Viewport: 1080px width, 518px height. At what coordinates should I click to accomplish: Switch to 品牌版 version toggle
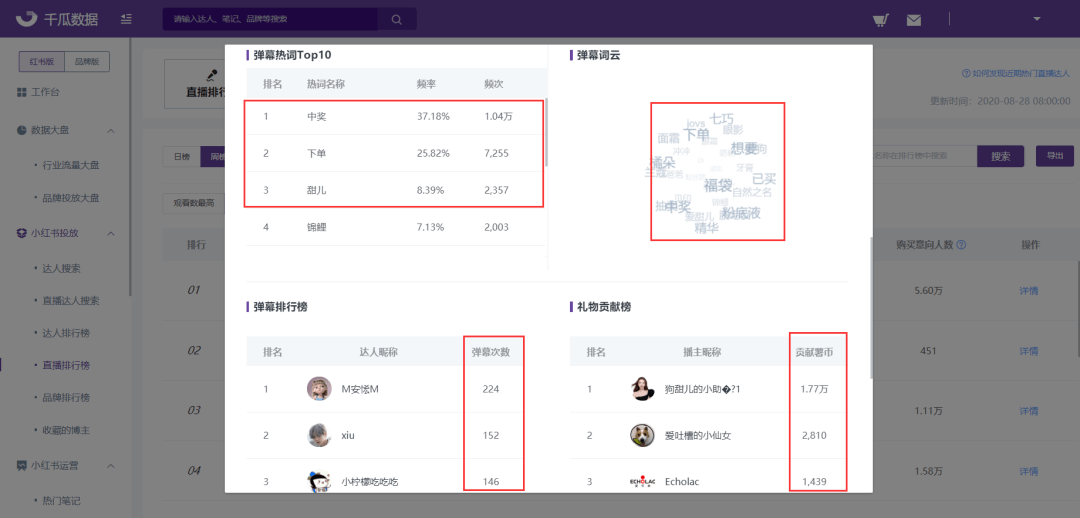click(88, 62)
